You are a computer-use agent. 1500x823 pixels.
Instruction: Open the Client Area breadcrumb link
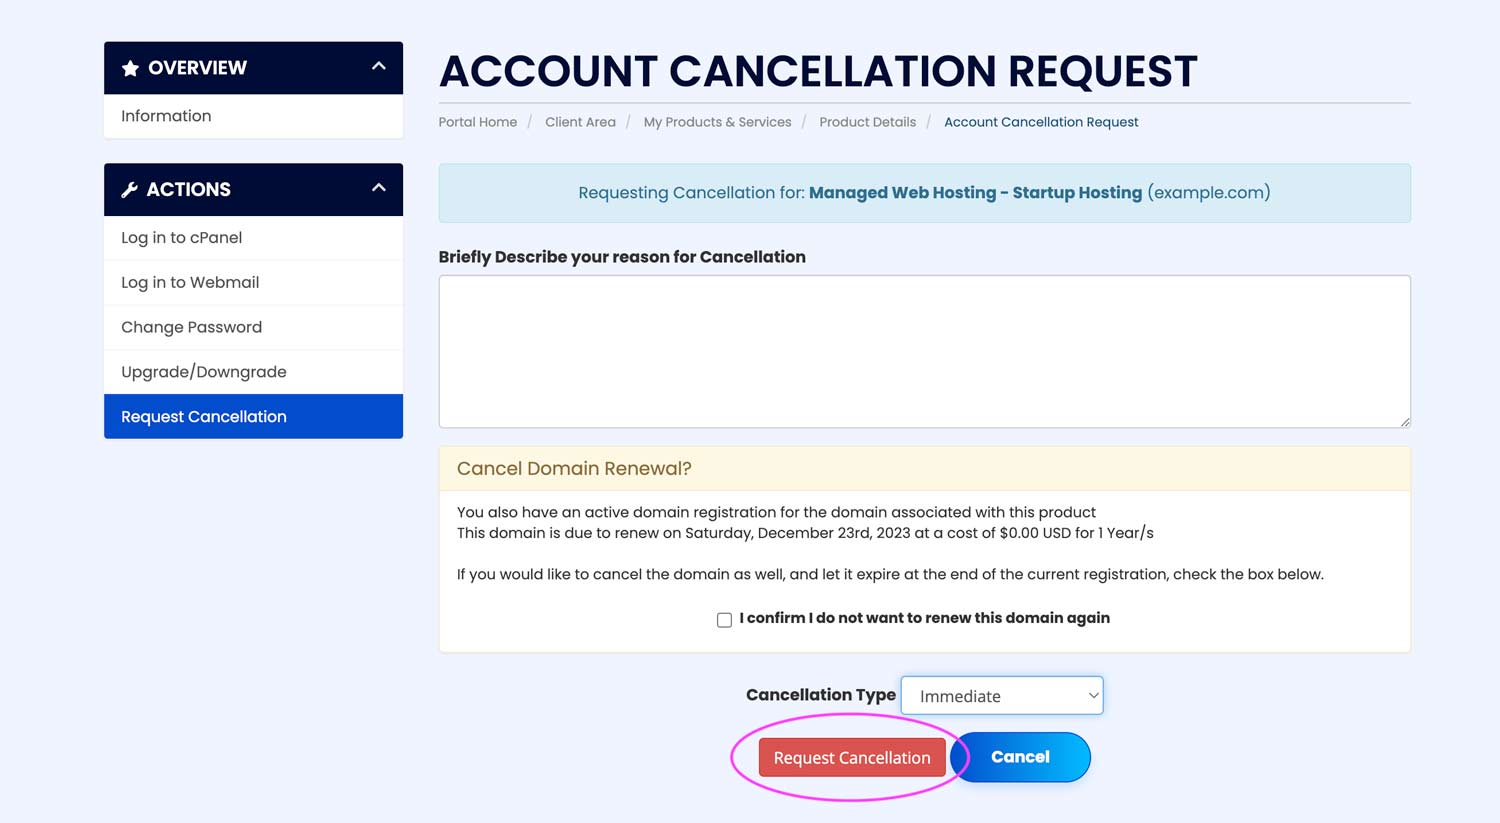(x=580, y=122)
